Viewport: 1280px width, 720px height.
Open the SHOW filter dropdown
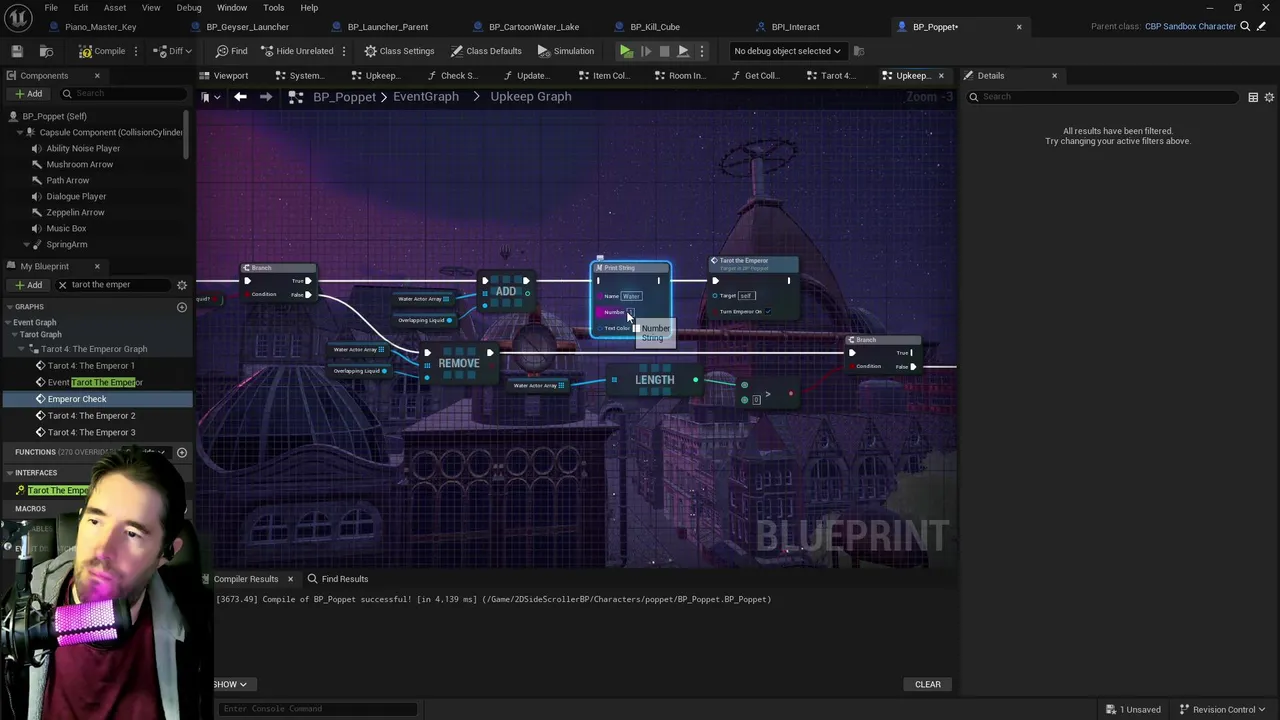[230, 684]
